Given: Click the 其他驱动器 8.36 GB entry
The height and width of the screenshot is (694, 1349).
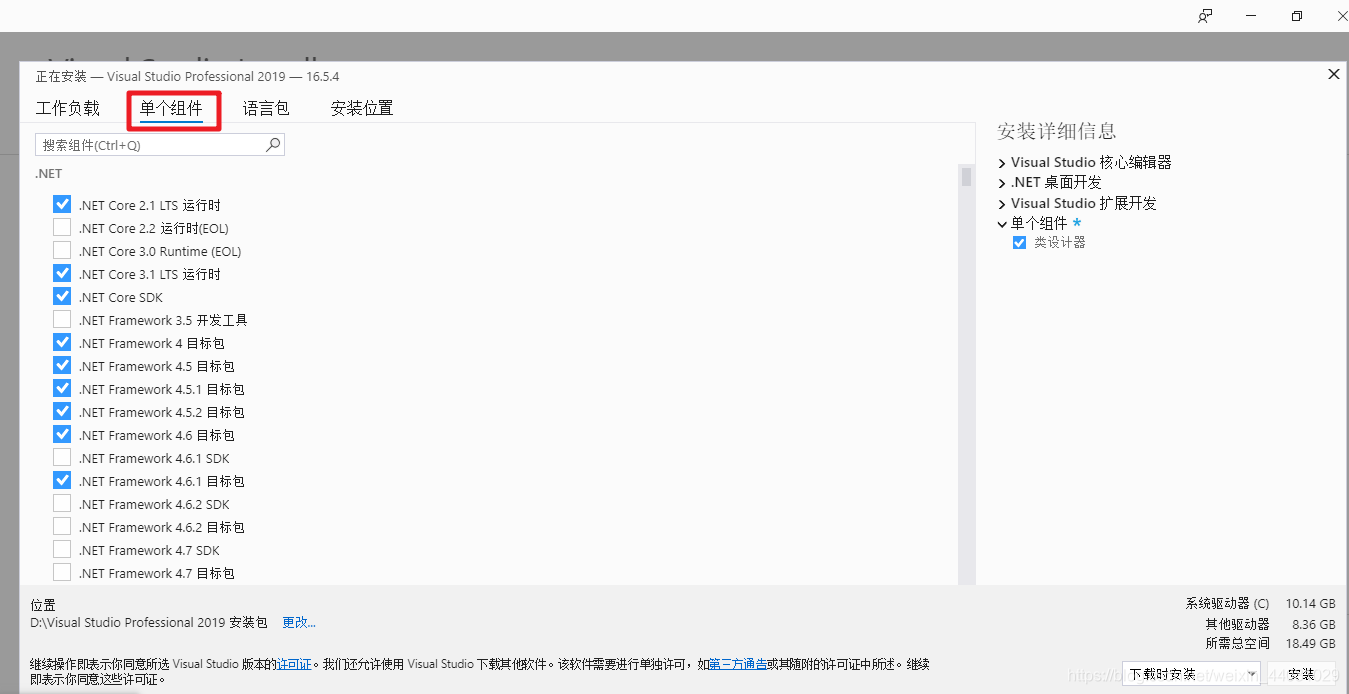Looking at the screenshot, I should click(1270, 624).
